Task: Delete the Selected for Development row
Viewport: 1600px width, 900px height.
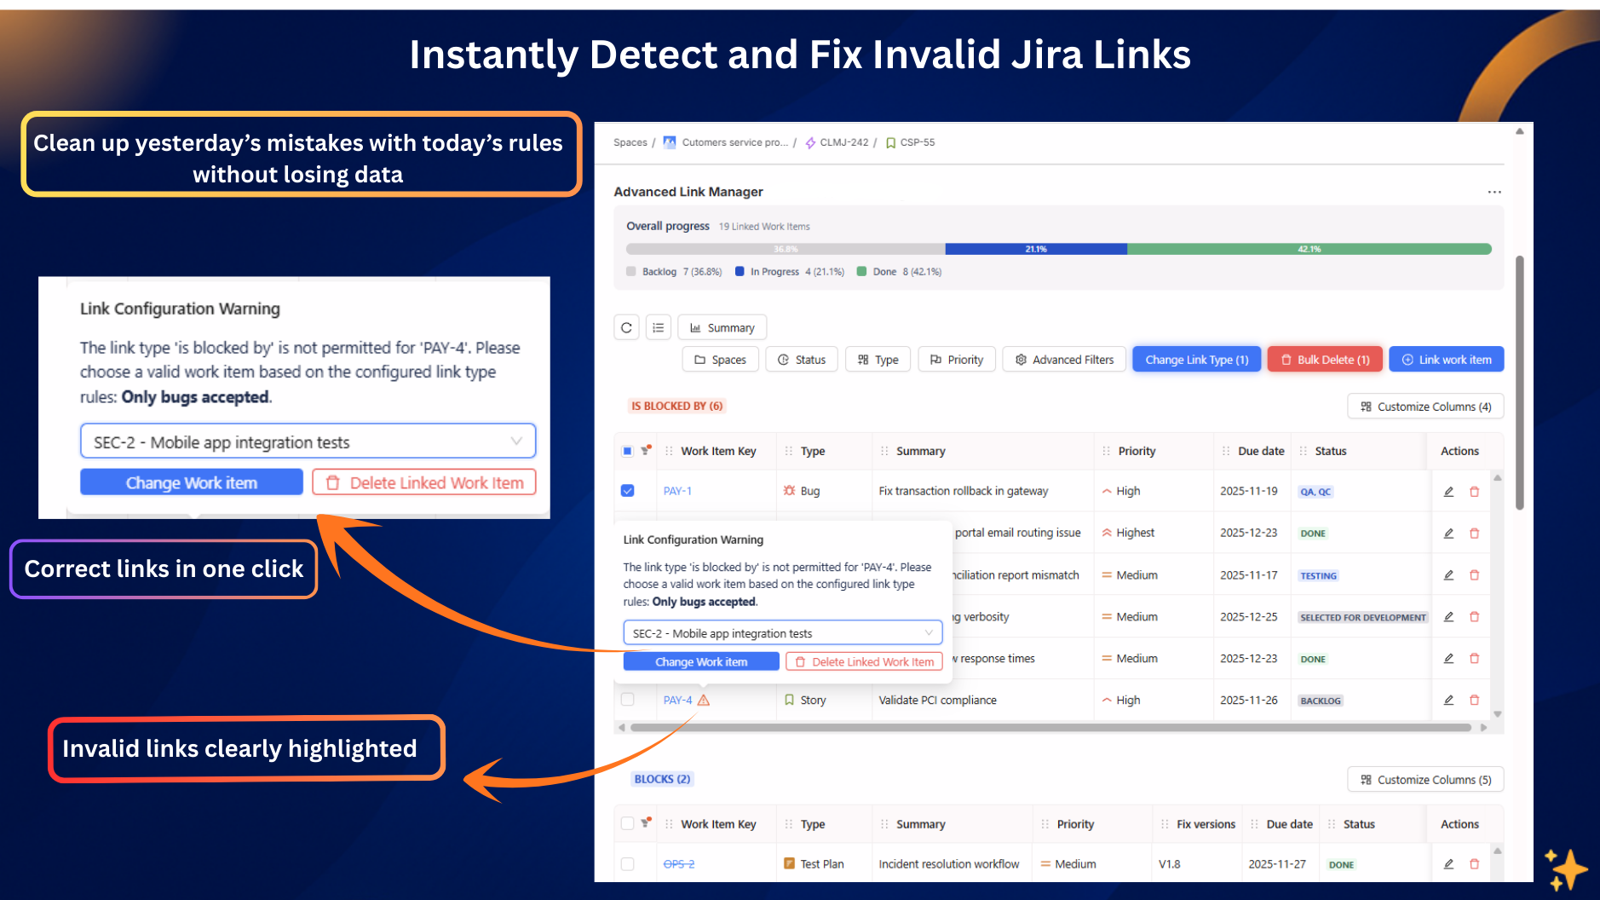Action: [x=1474, y=617]
